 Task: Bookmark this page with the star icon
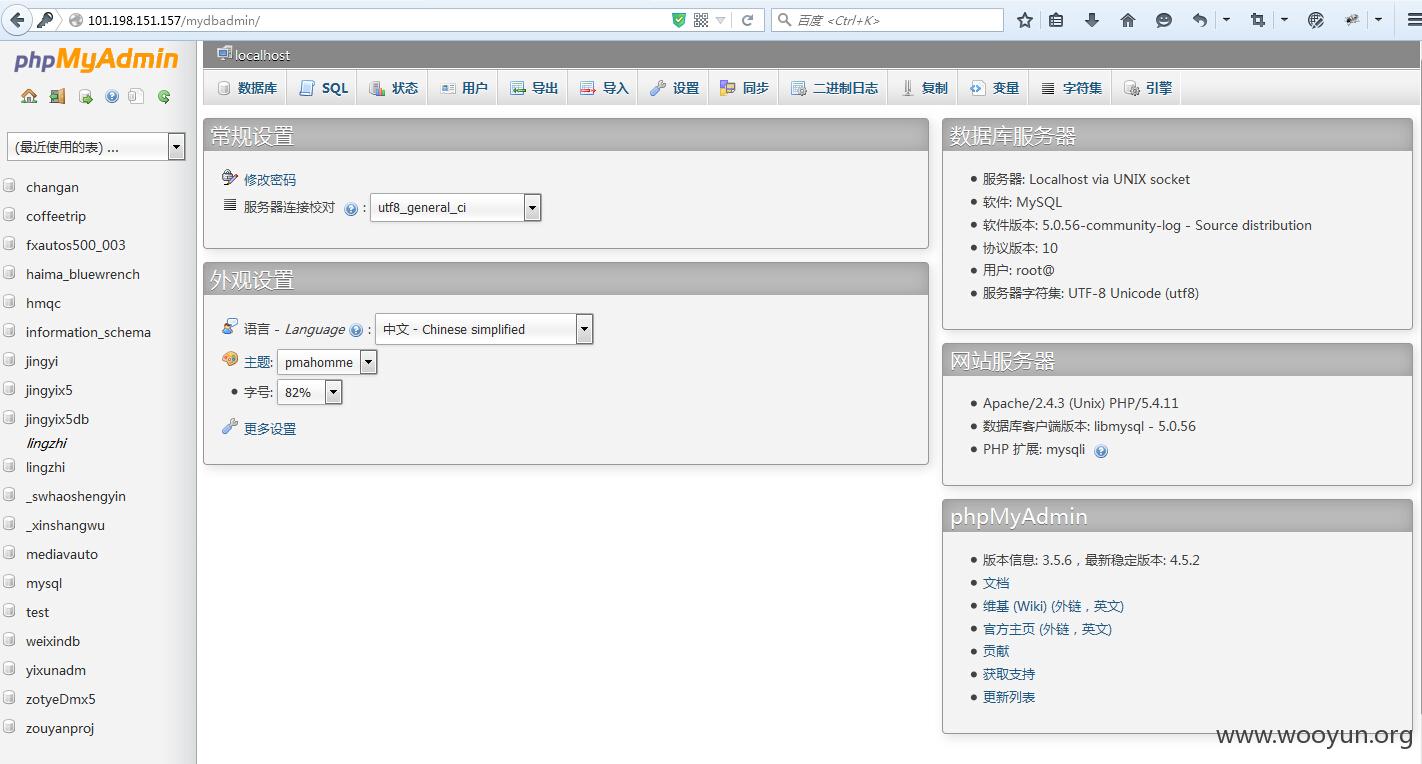[1025, 20]
